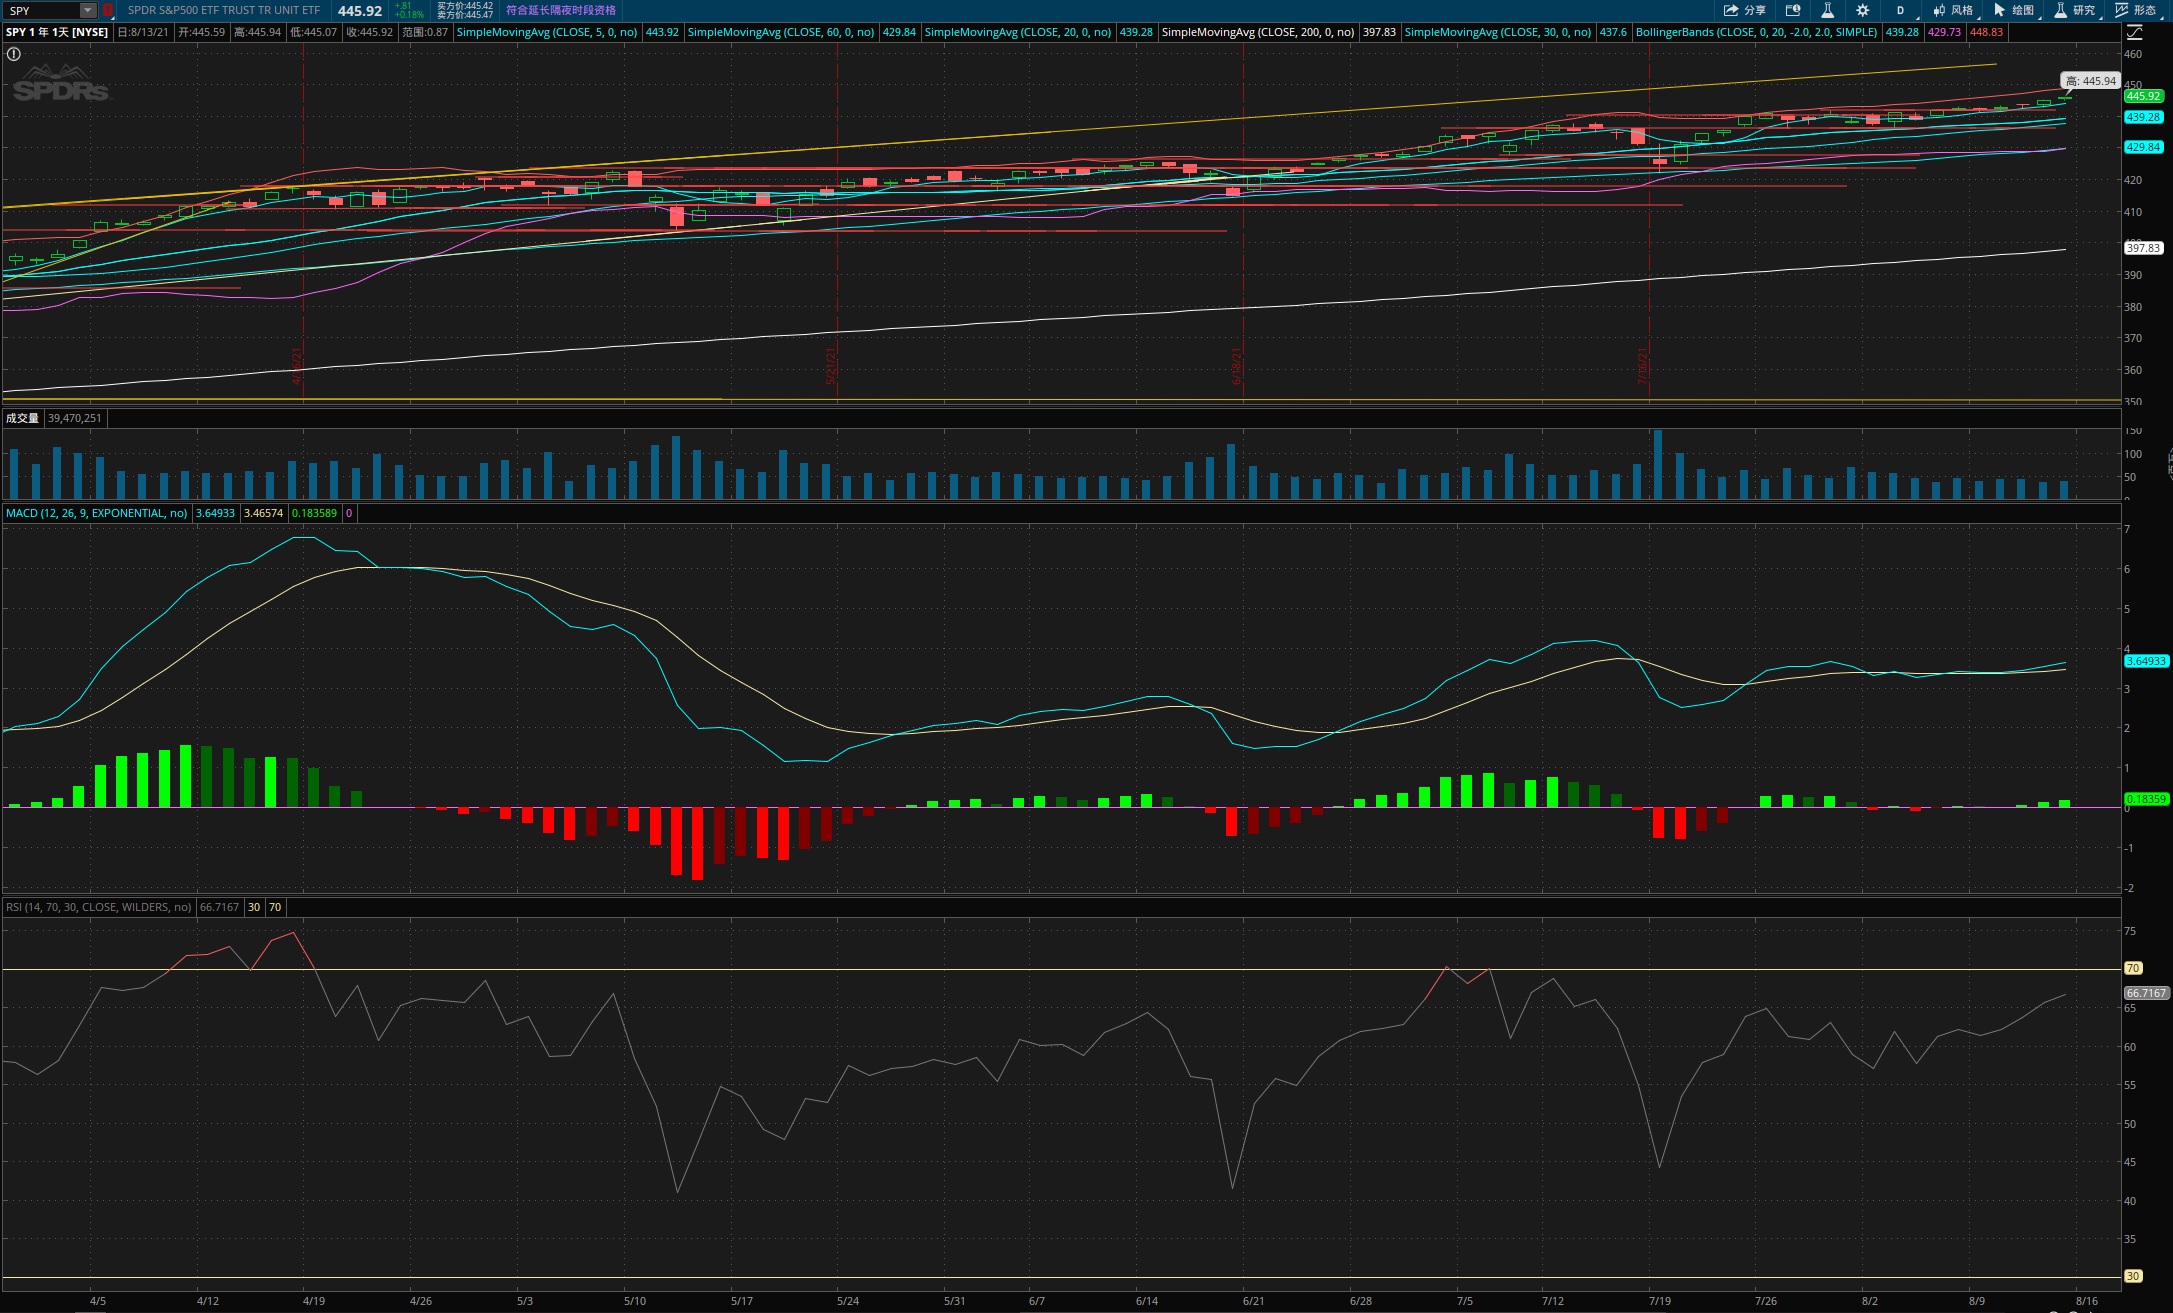Click the SPDR S&P500 ETF TRUST description
2173x1313 pixels.
tap(224, 10)
